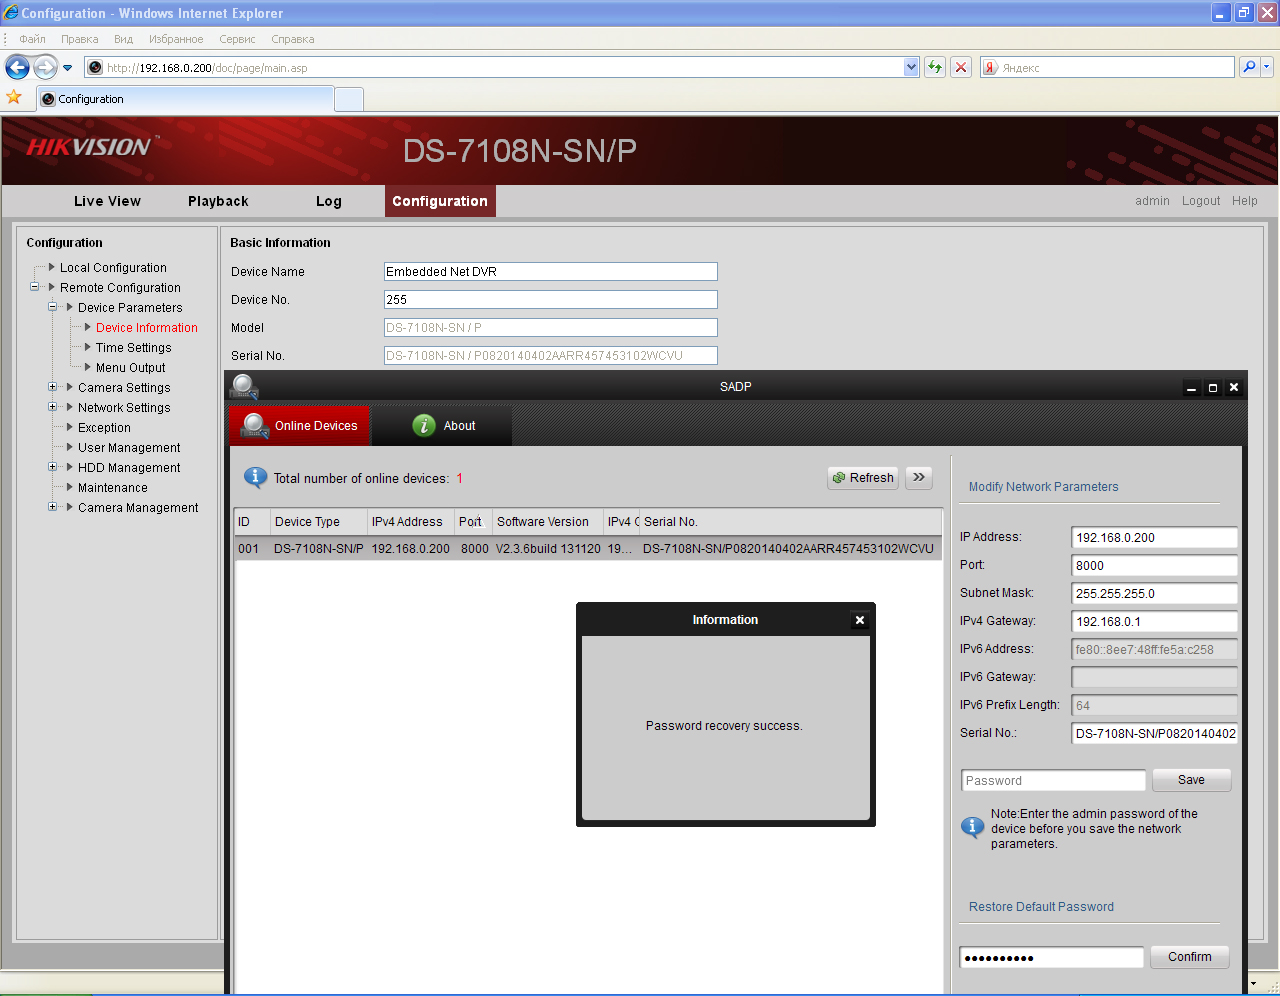
Task: Select User Management tree item
Action: tap(129, 448)
